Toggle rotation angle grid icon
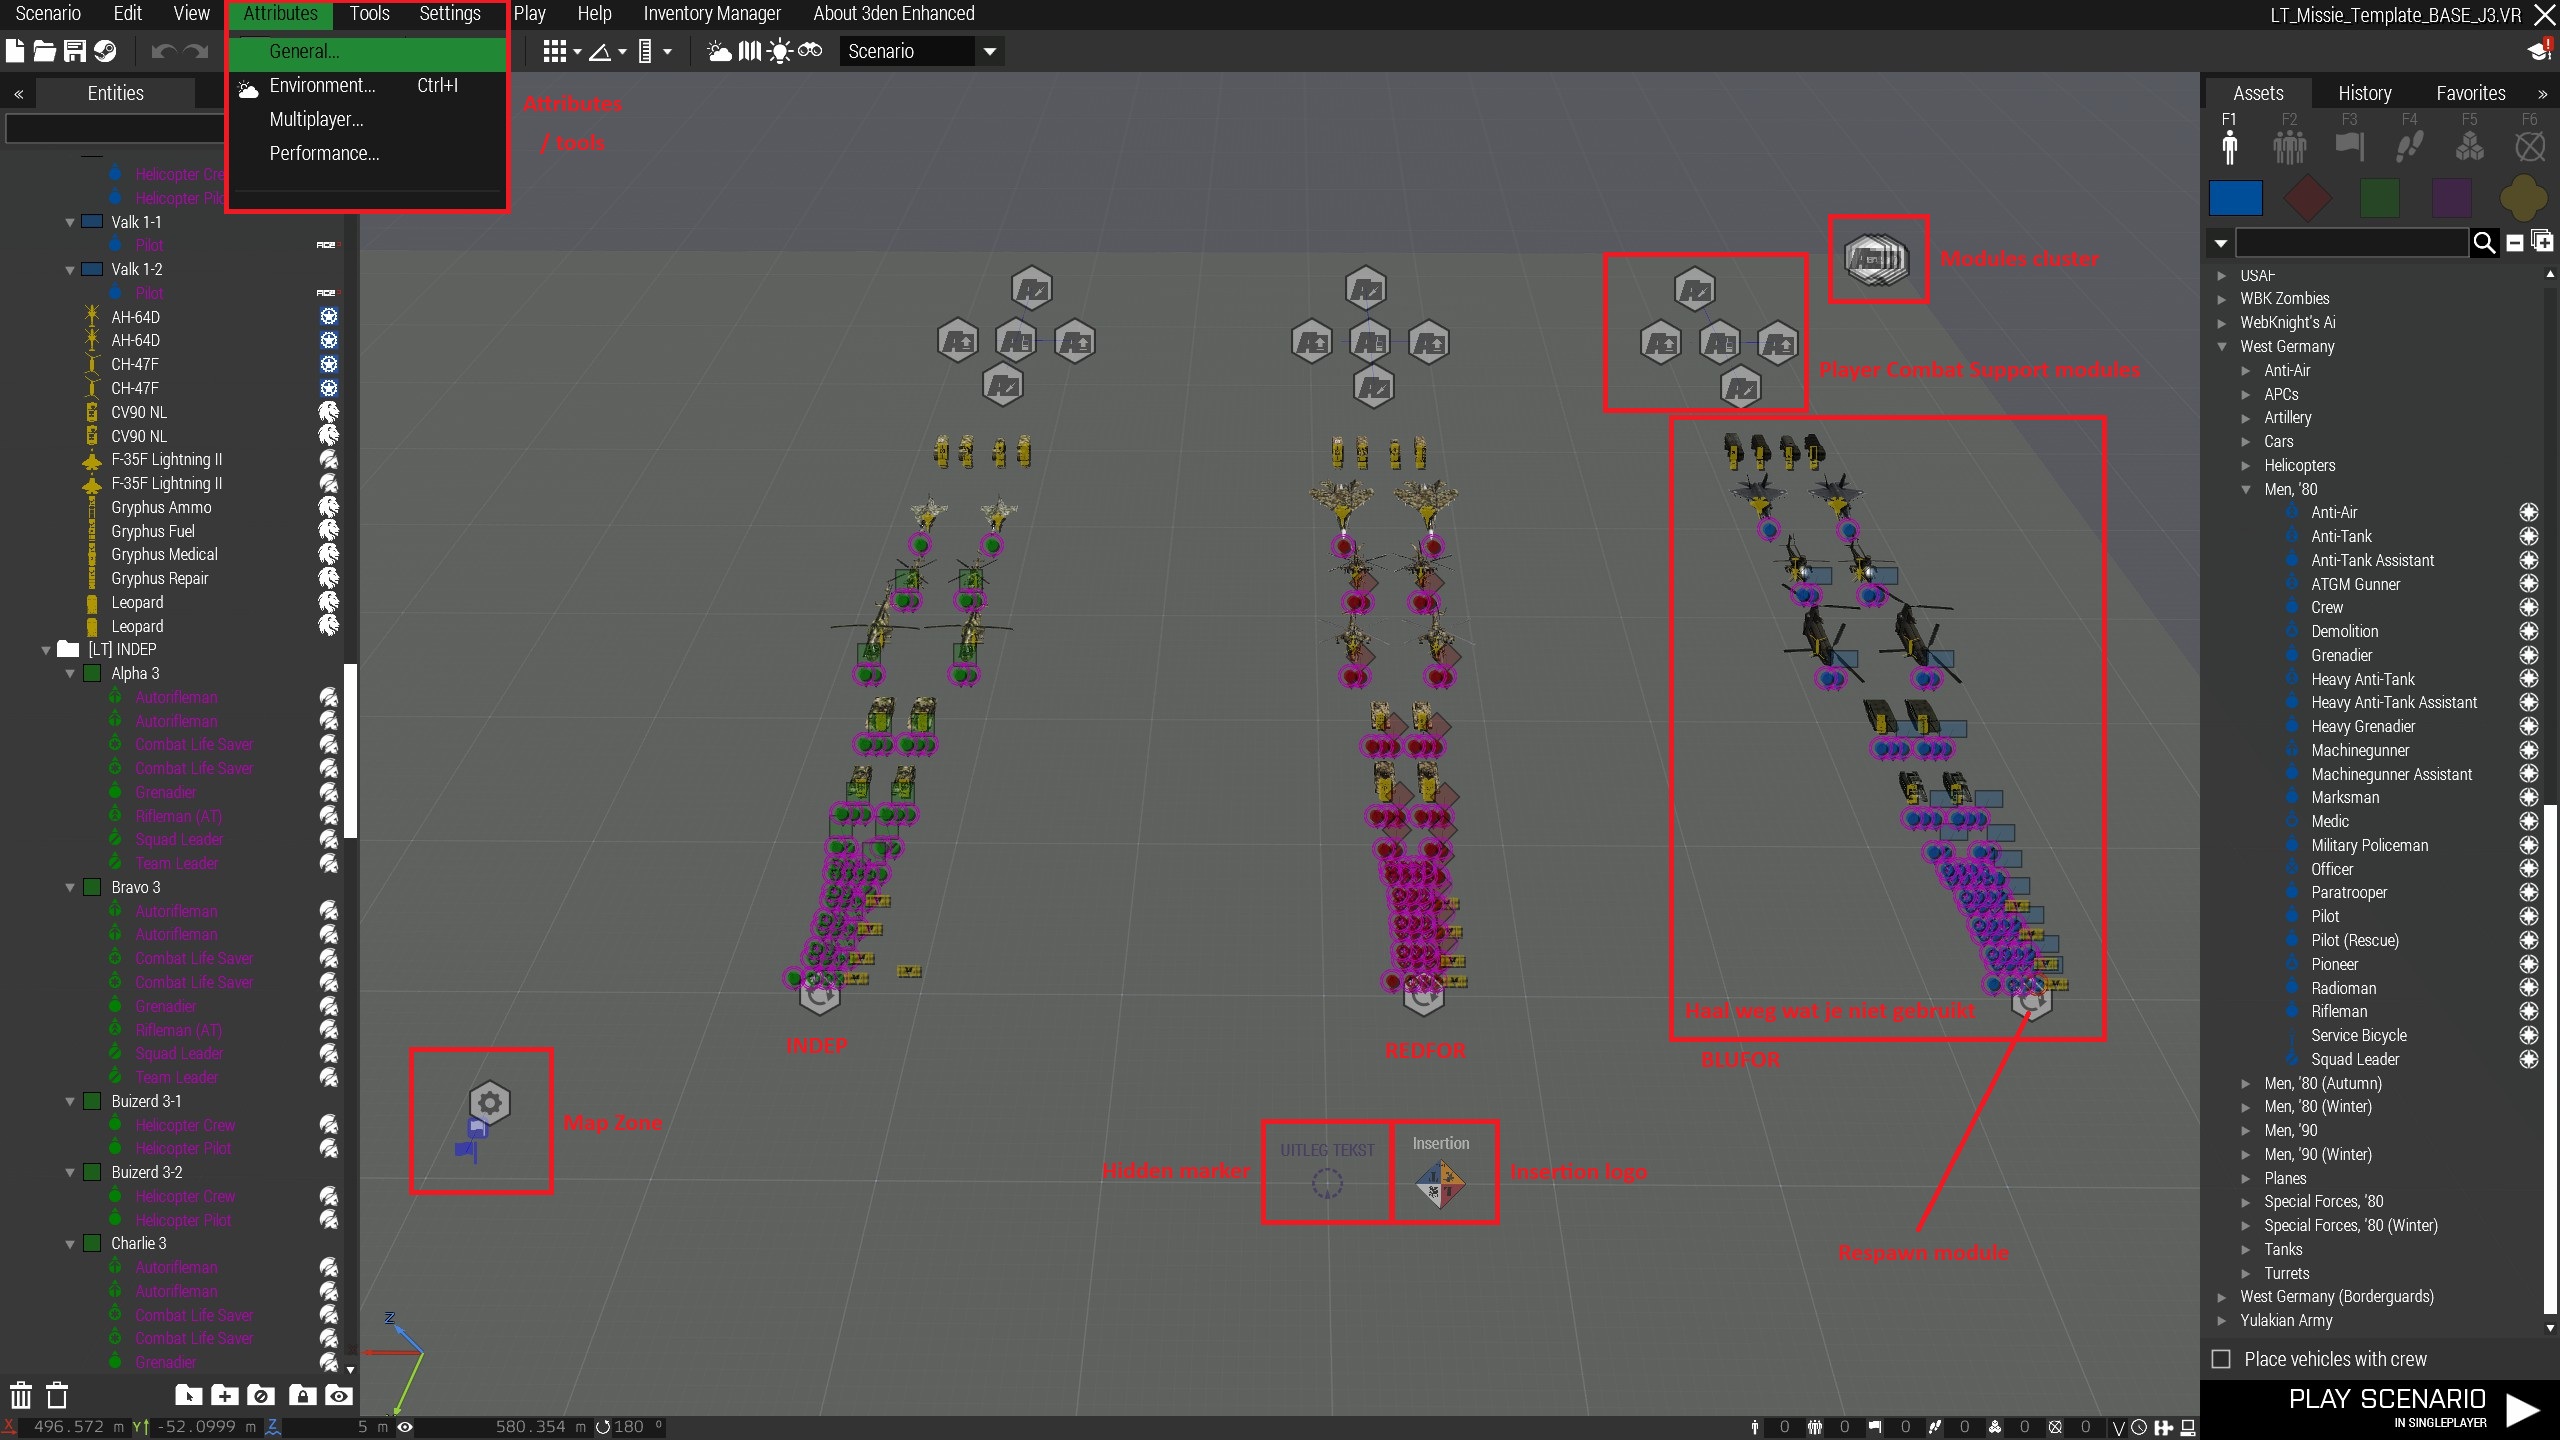Image resolution: width=2560 pixels, height=1440 pixels. pos(600,51)
